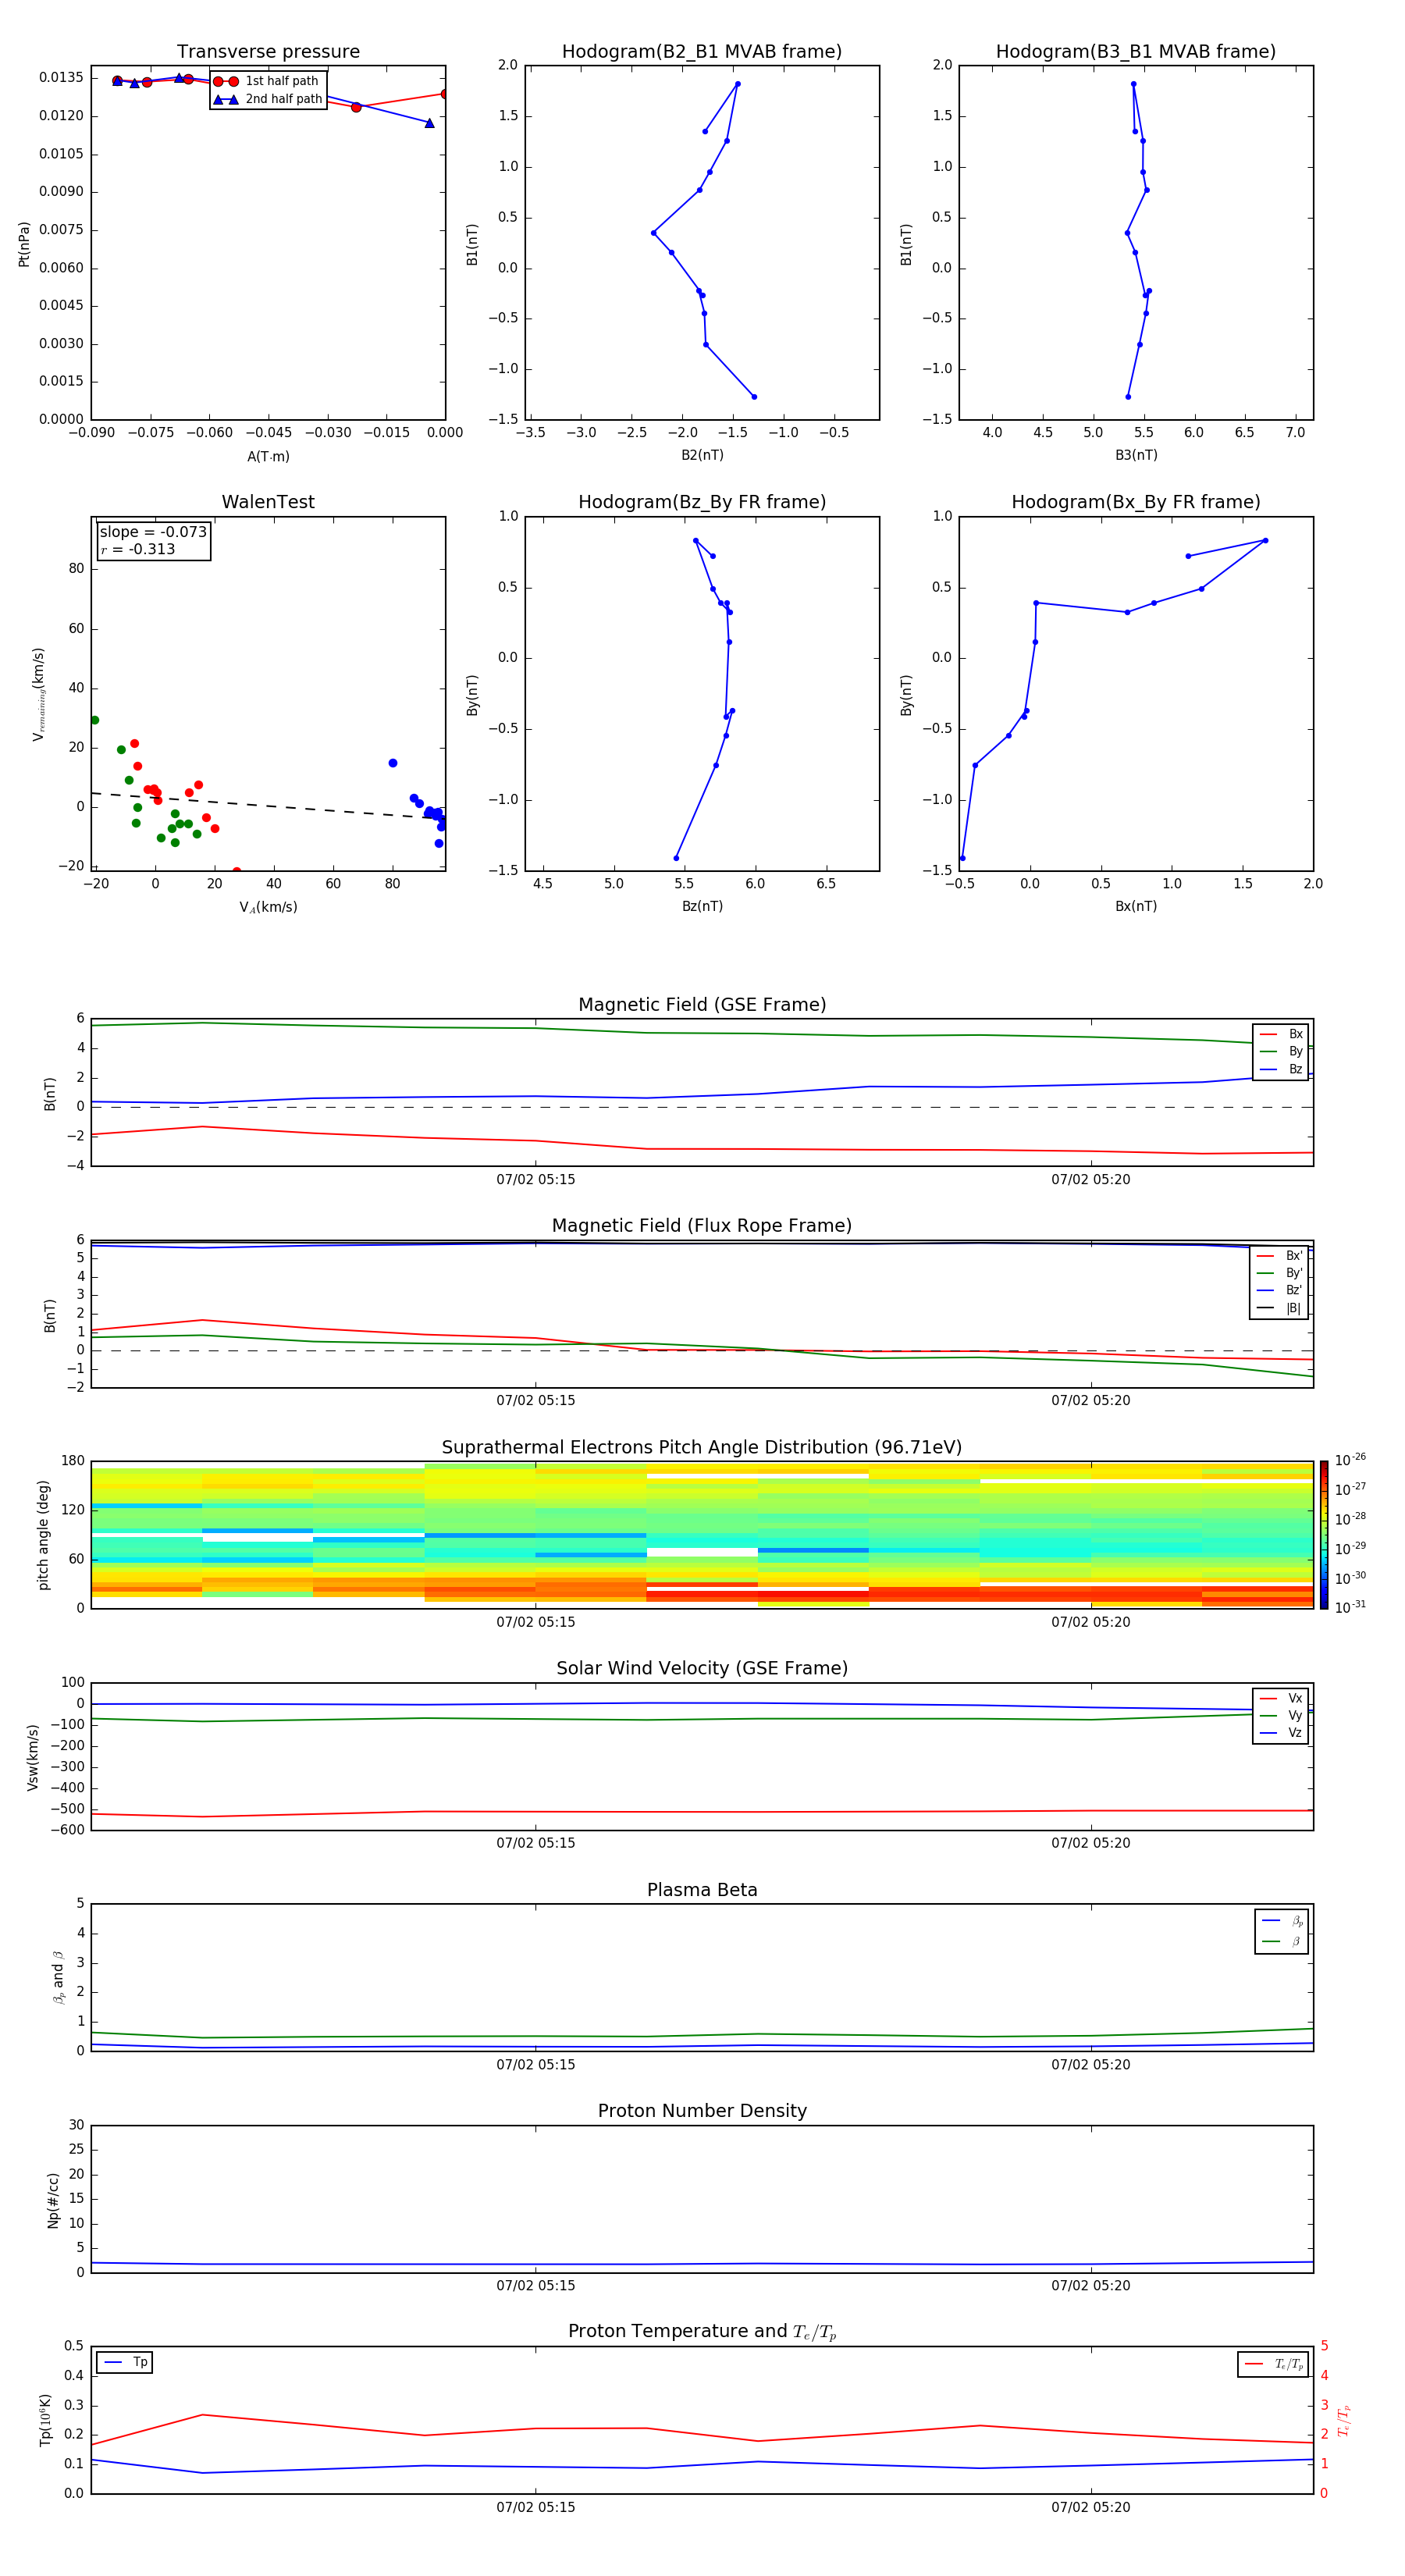The width and height of the screenshot is (1405, 2576).
Task: Select the 'Bx' entry in GSE legend
Action: (x=1281, y=1034)
